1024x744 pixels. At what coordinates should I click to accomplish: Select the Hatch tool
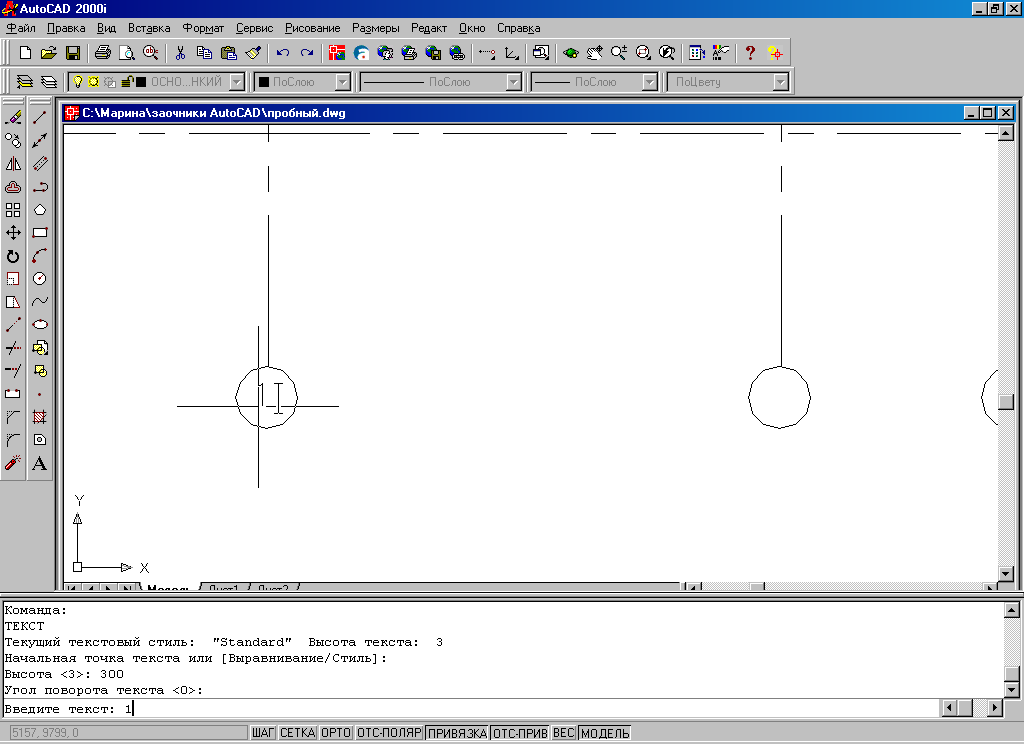pyautogui.click(x=40, y=417)
